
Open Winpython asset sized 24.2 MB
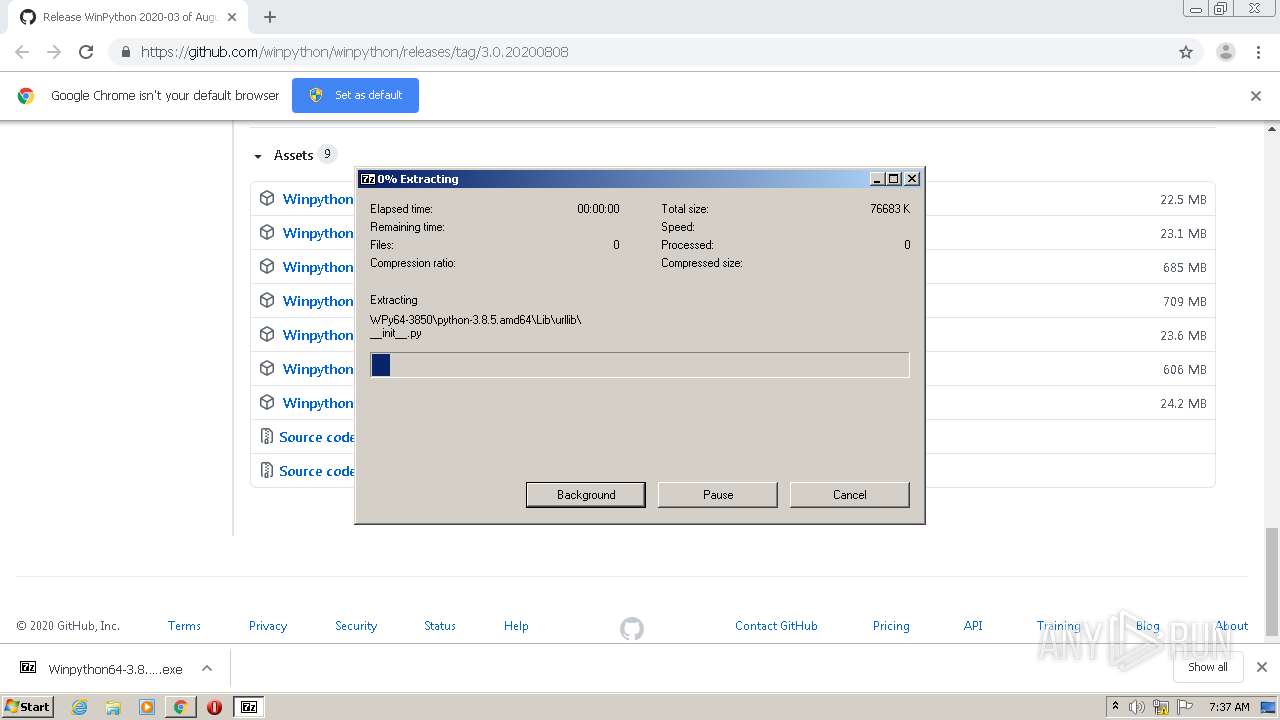coord(318,403)
